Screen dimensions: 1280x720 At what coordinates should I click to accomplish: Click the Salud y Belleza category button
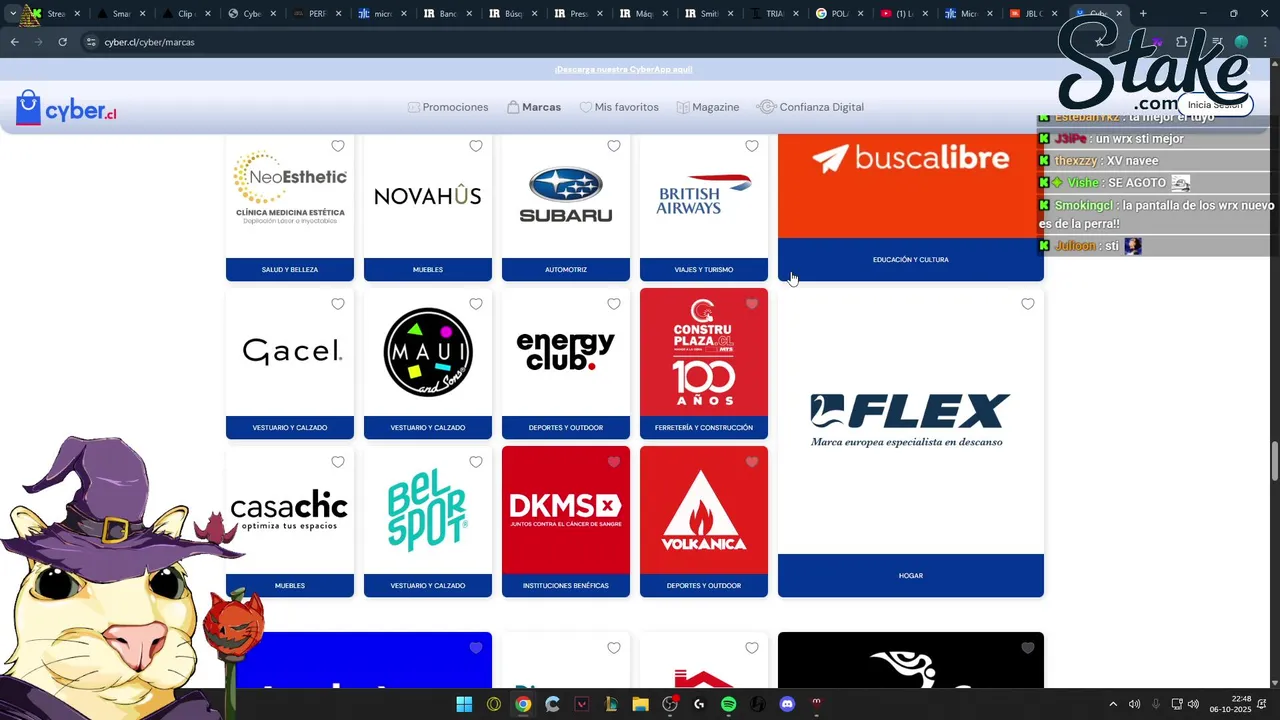point(290,270)
